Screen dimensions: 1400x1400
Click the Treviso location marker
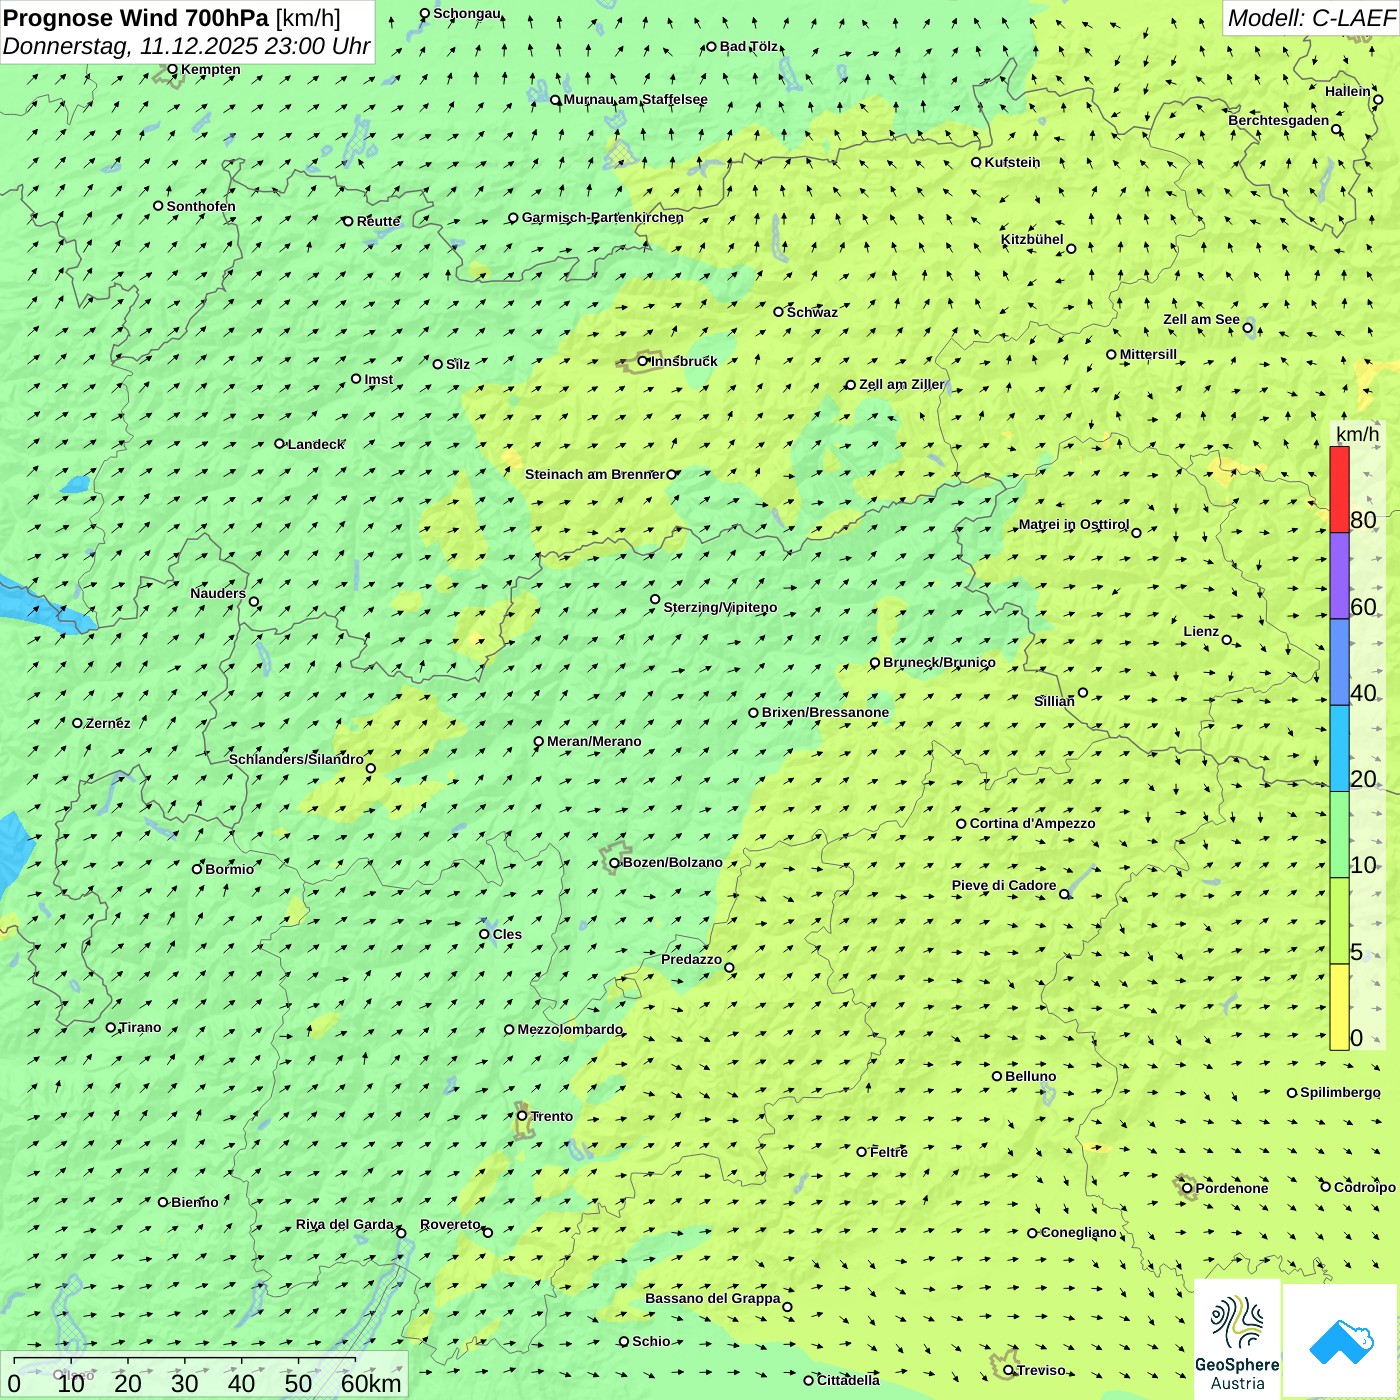(1009, 1371)
